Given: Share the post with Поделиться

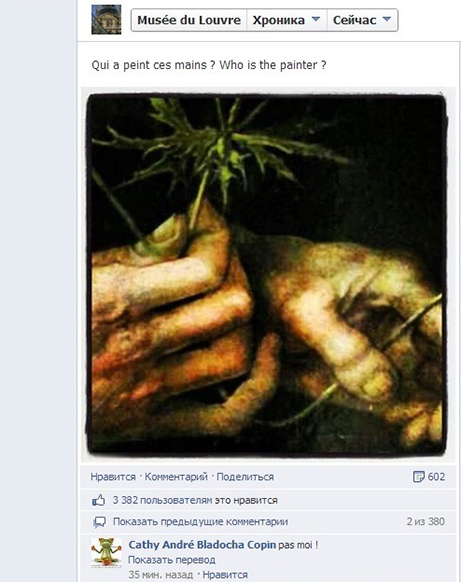Looking at the screenshot, I should coord(245,477).
